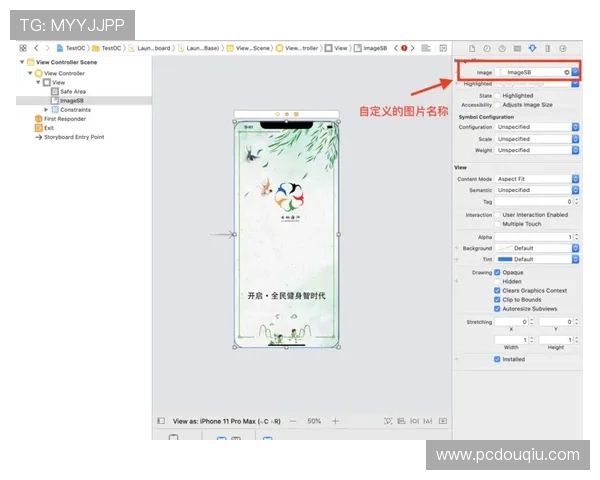Click the red error issue indicator
Viewport: 600px width, 480px height.
404,48
